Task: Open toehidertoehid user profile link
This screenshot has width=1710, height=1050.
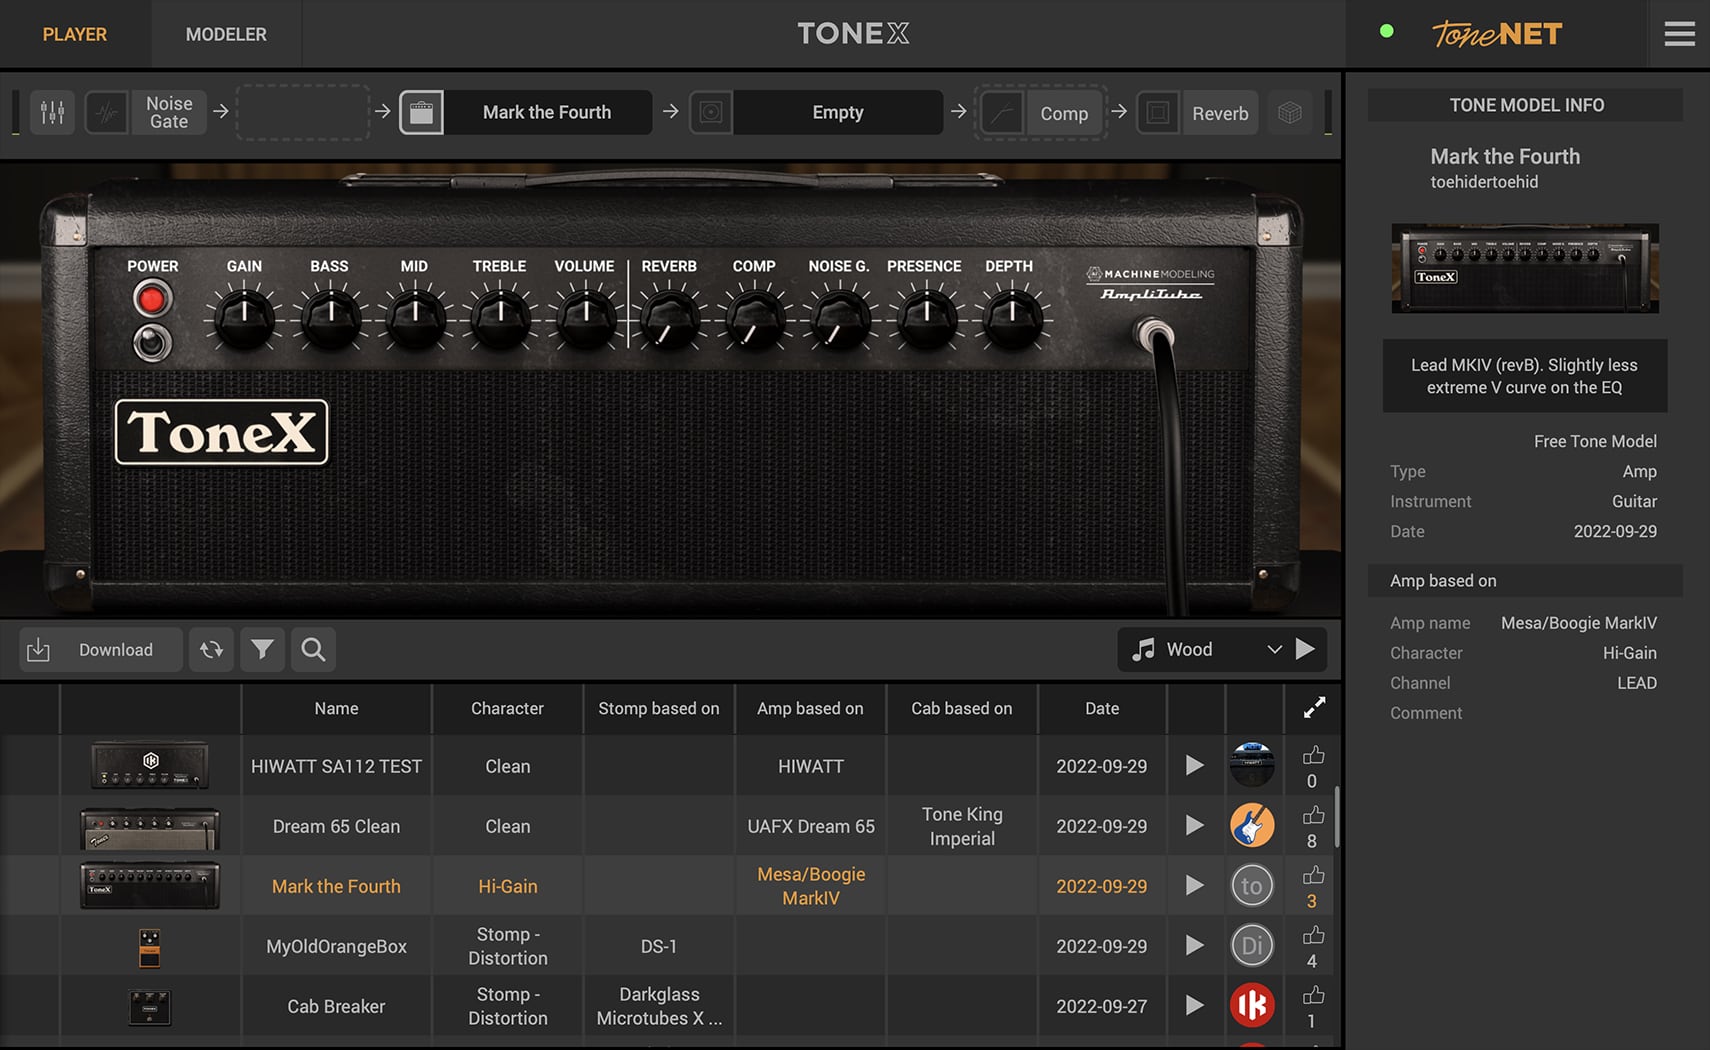Action: (x=1484, y=182)
